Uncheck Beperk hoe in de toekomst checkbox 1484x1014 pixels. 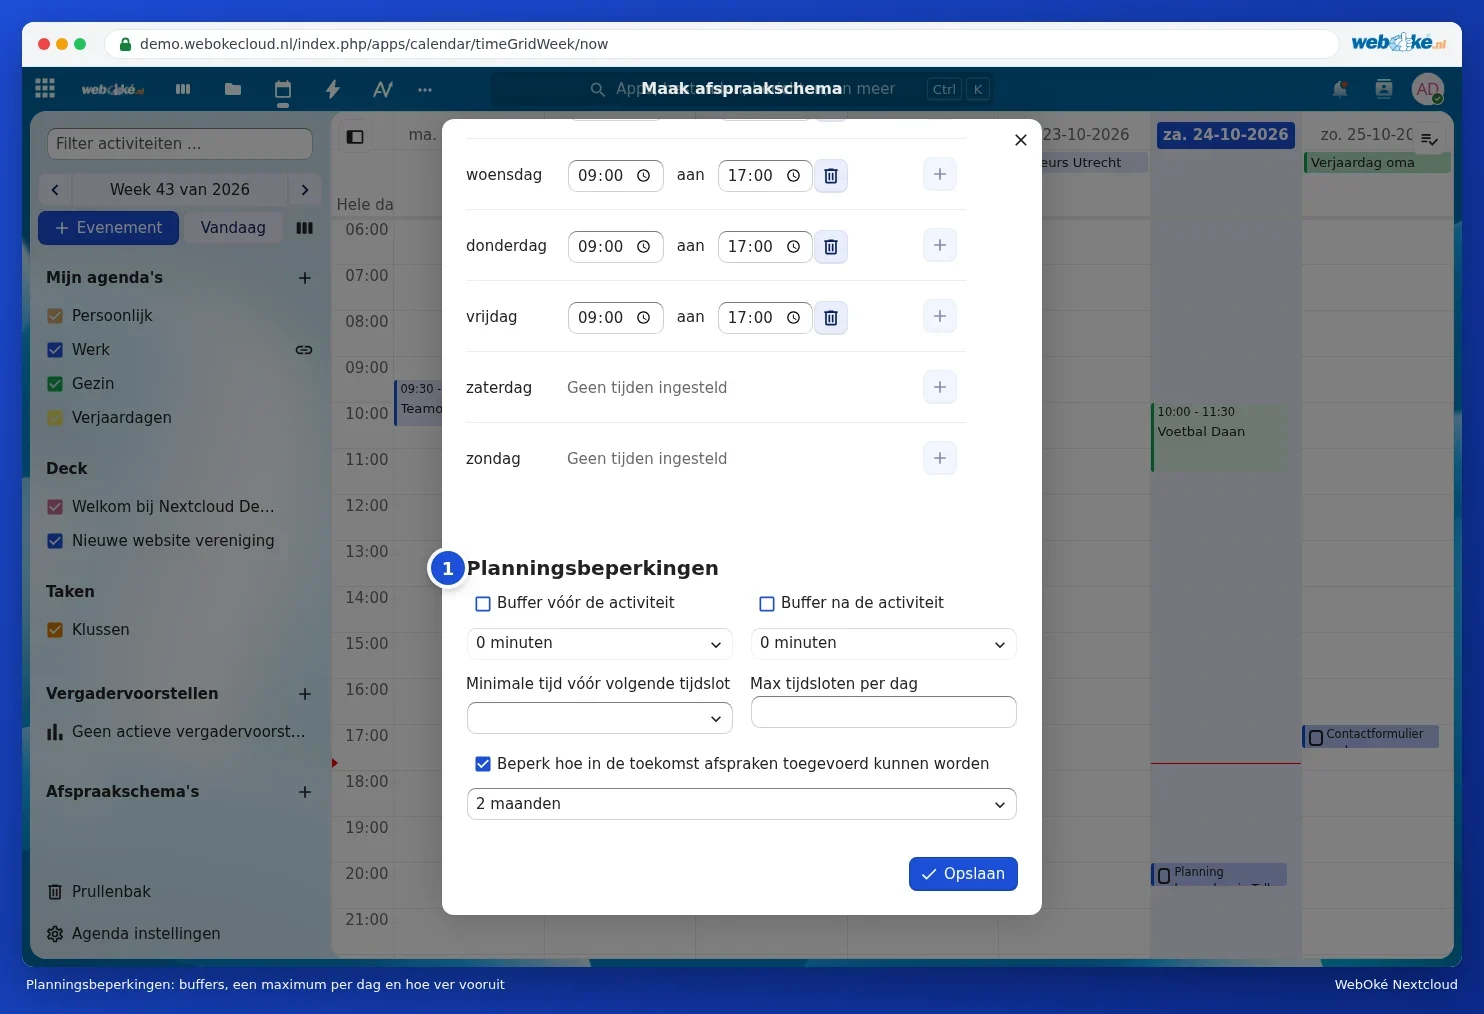click(483, 764)
